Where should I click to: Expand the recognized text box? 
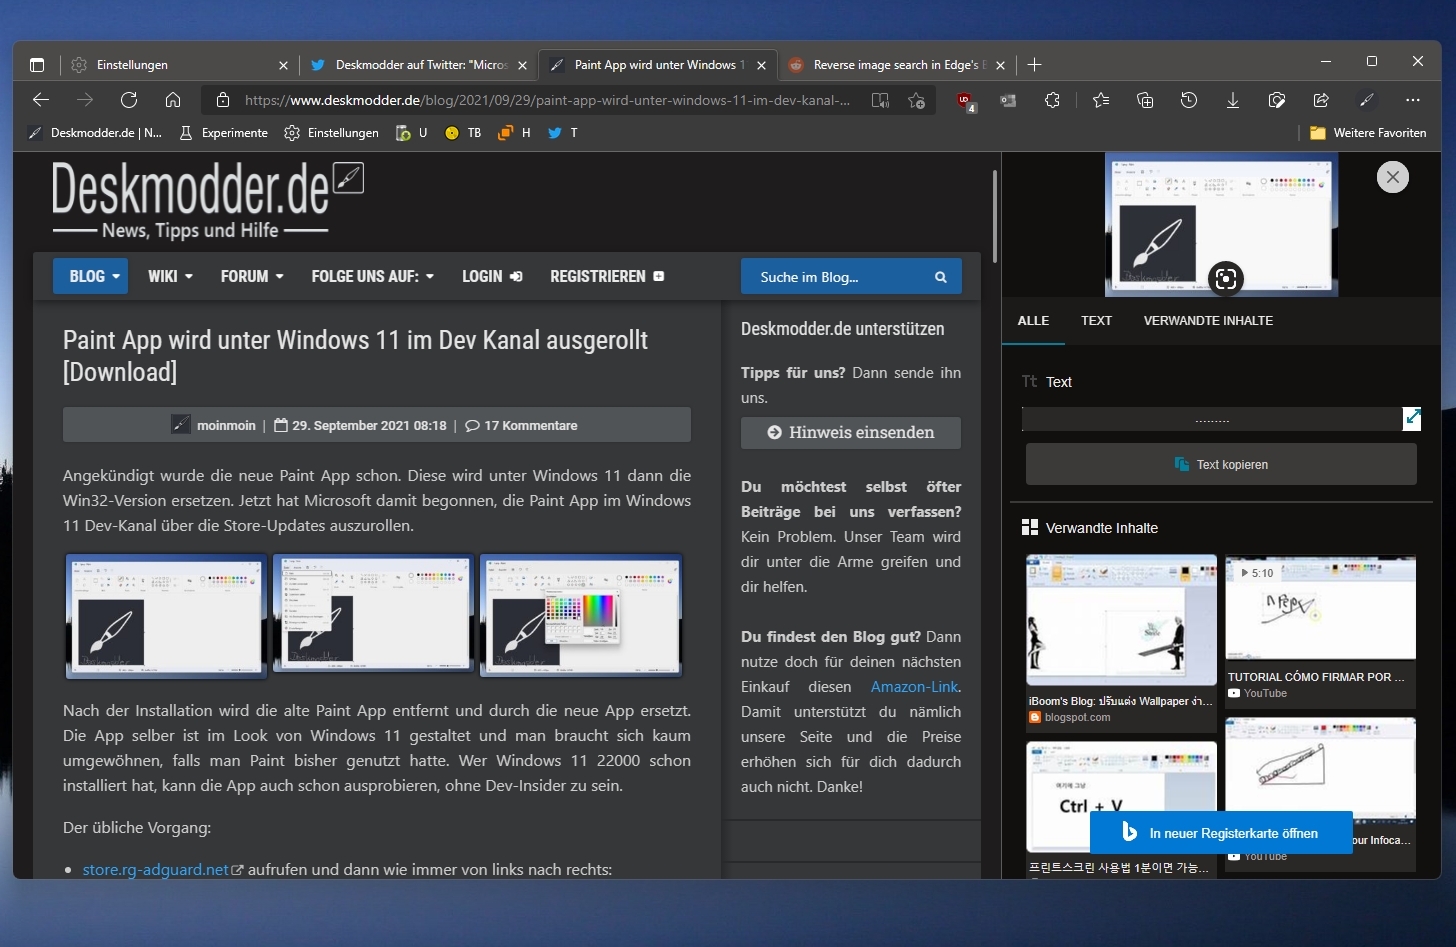[1412, 418]
